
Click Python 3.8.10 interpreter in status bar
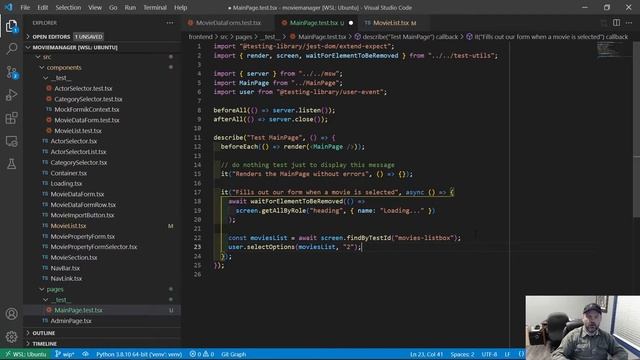pos(139,354)
